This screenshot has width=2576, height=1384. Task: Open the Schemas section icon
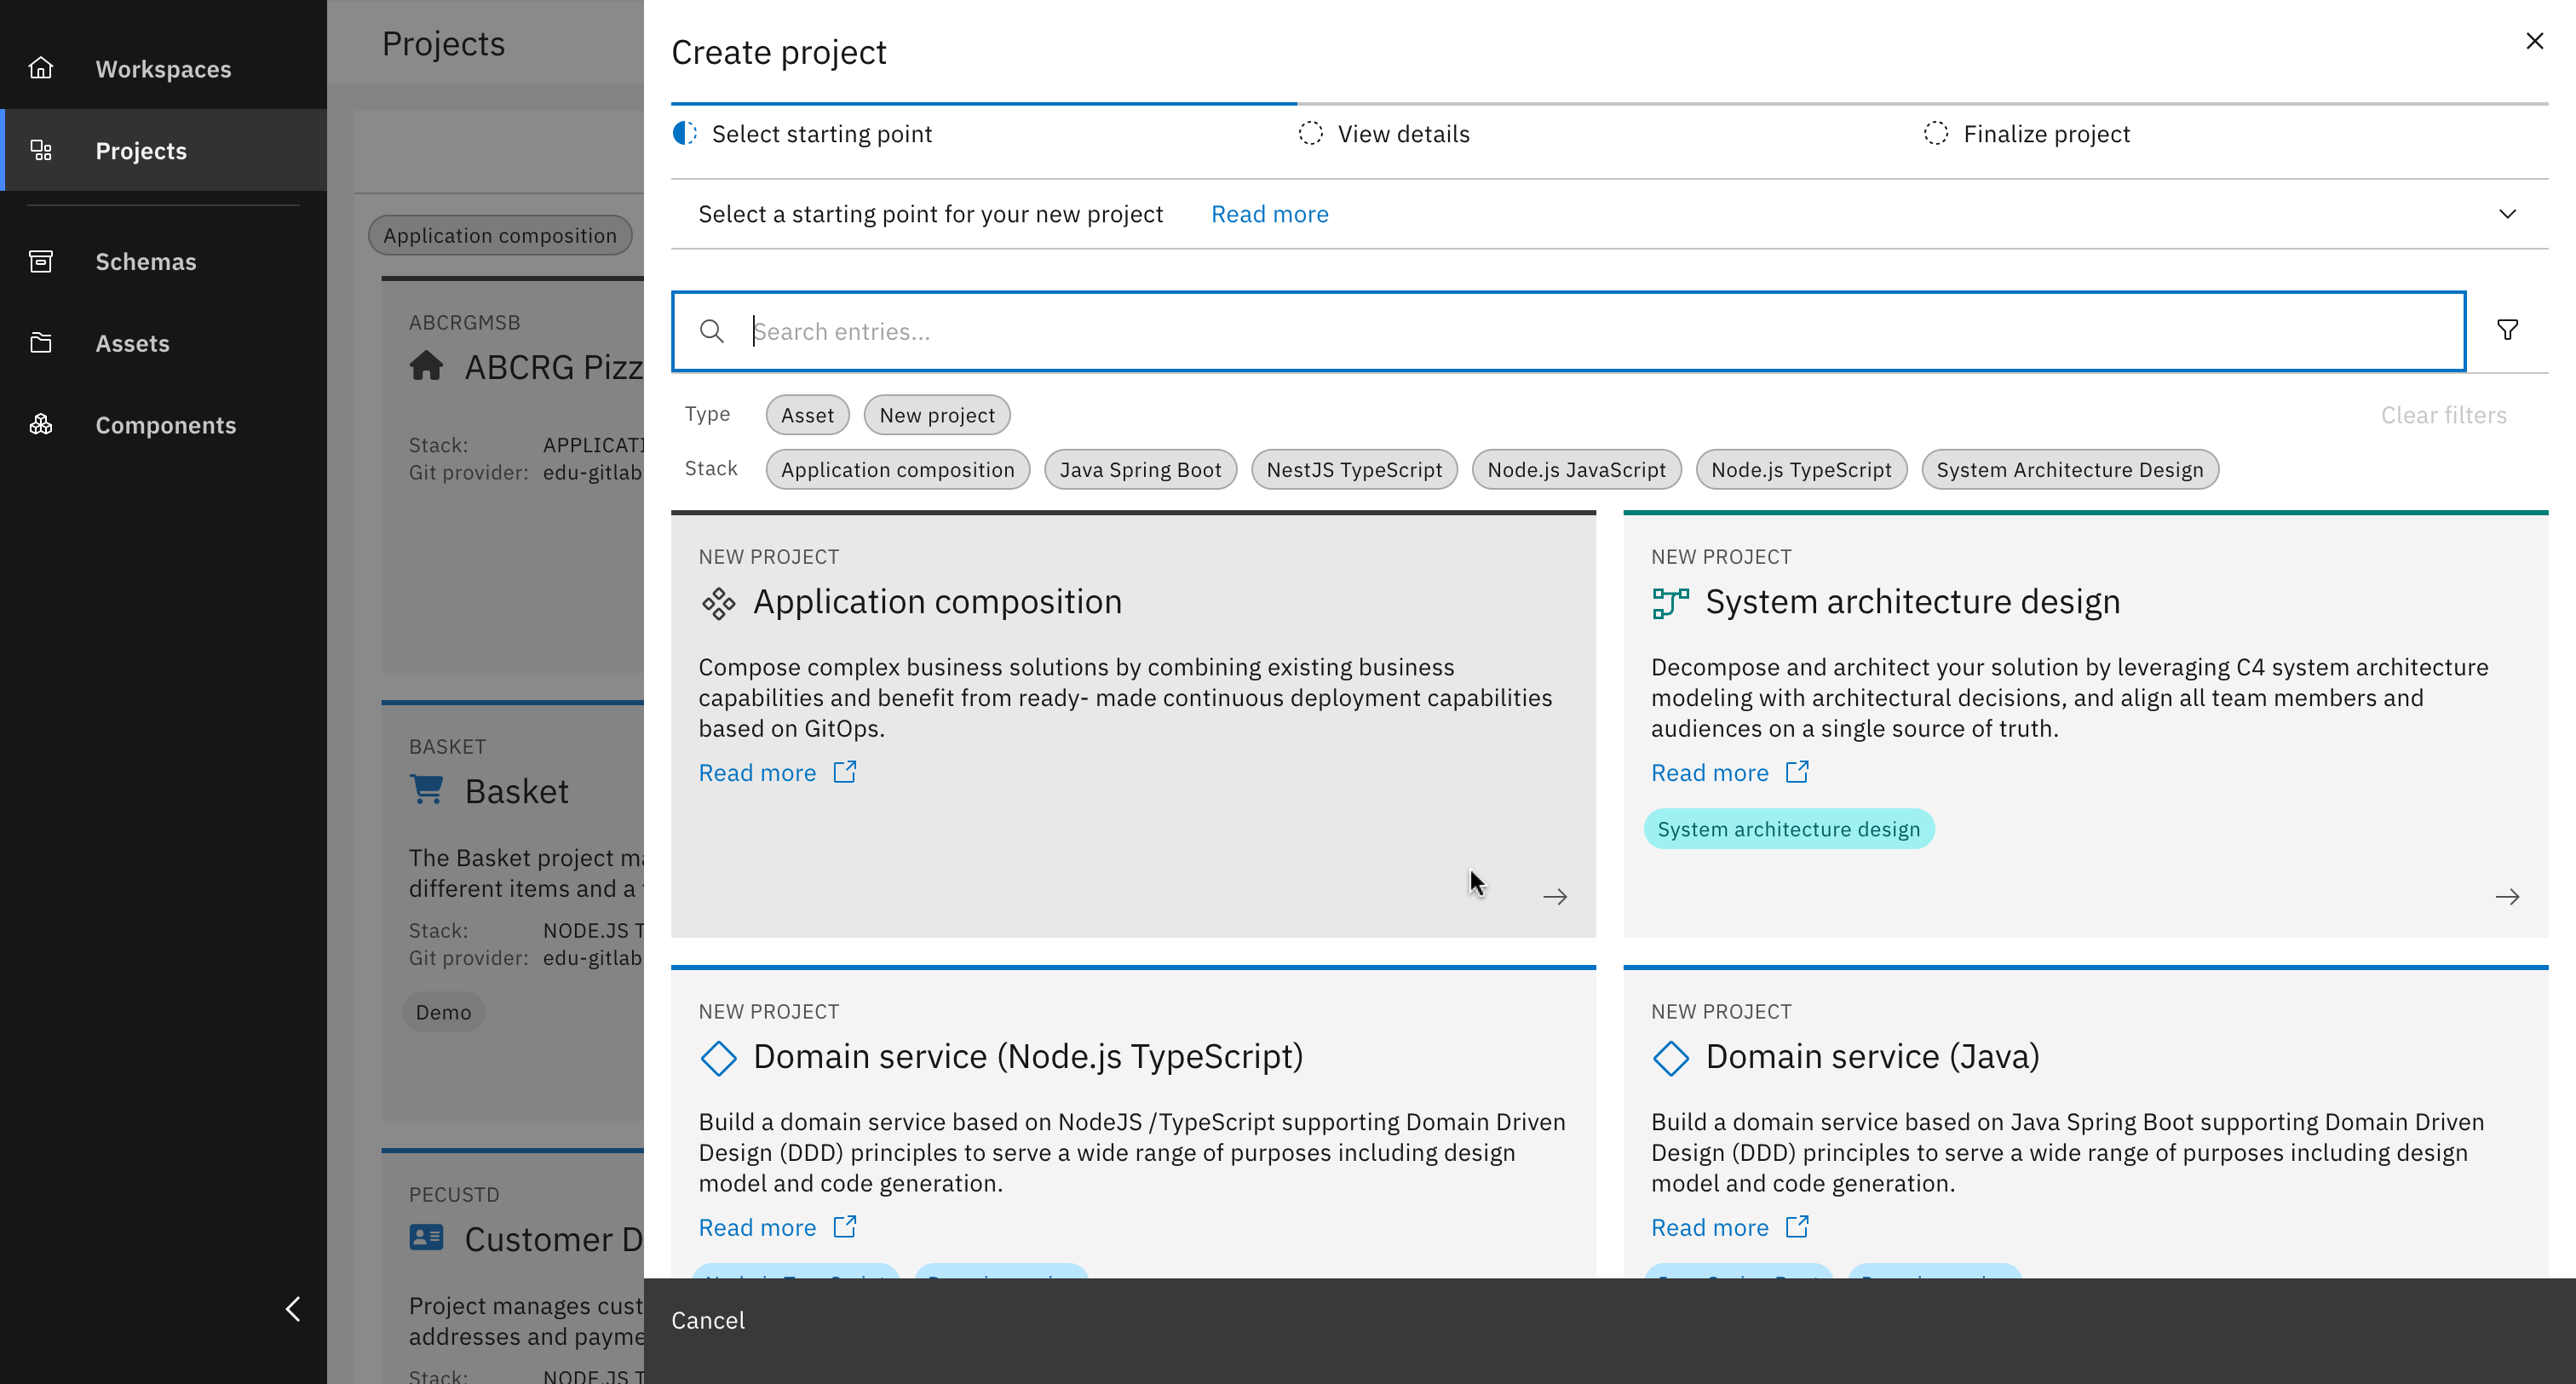(41, 260)
